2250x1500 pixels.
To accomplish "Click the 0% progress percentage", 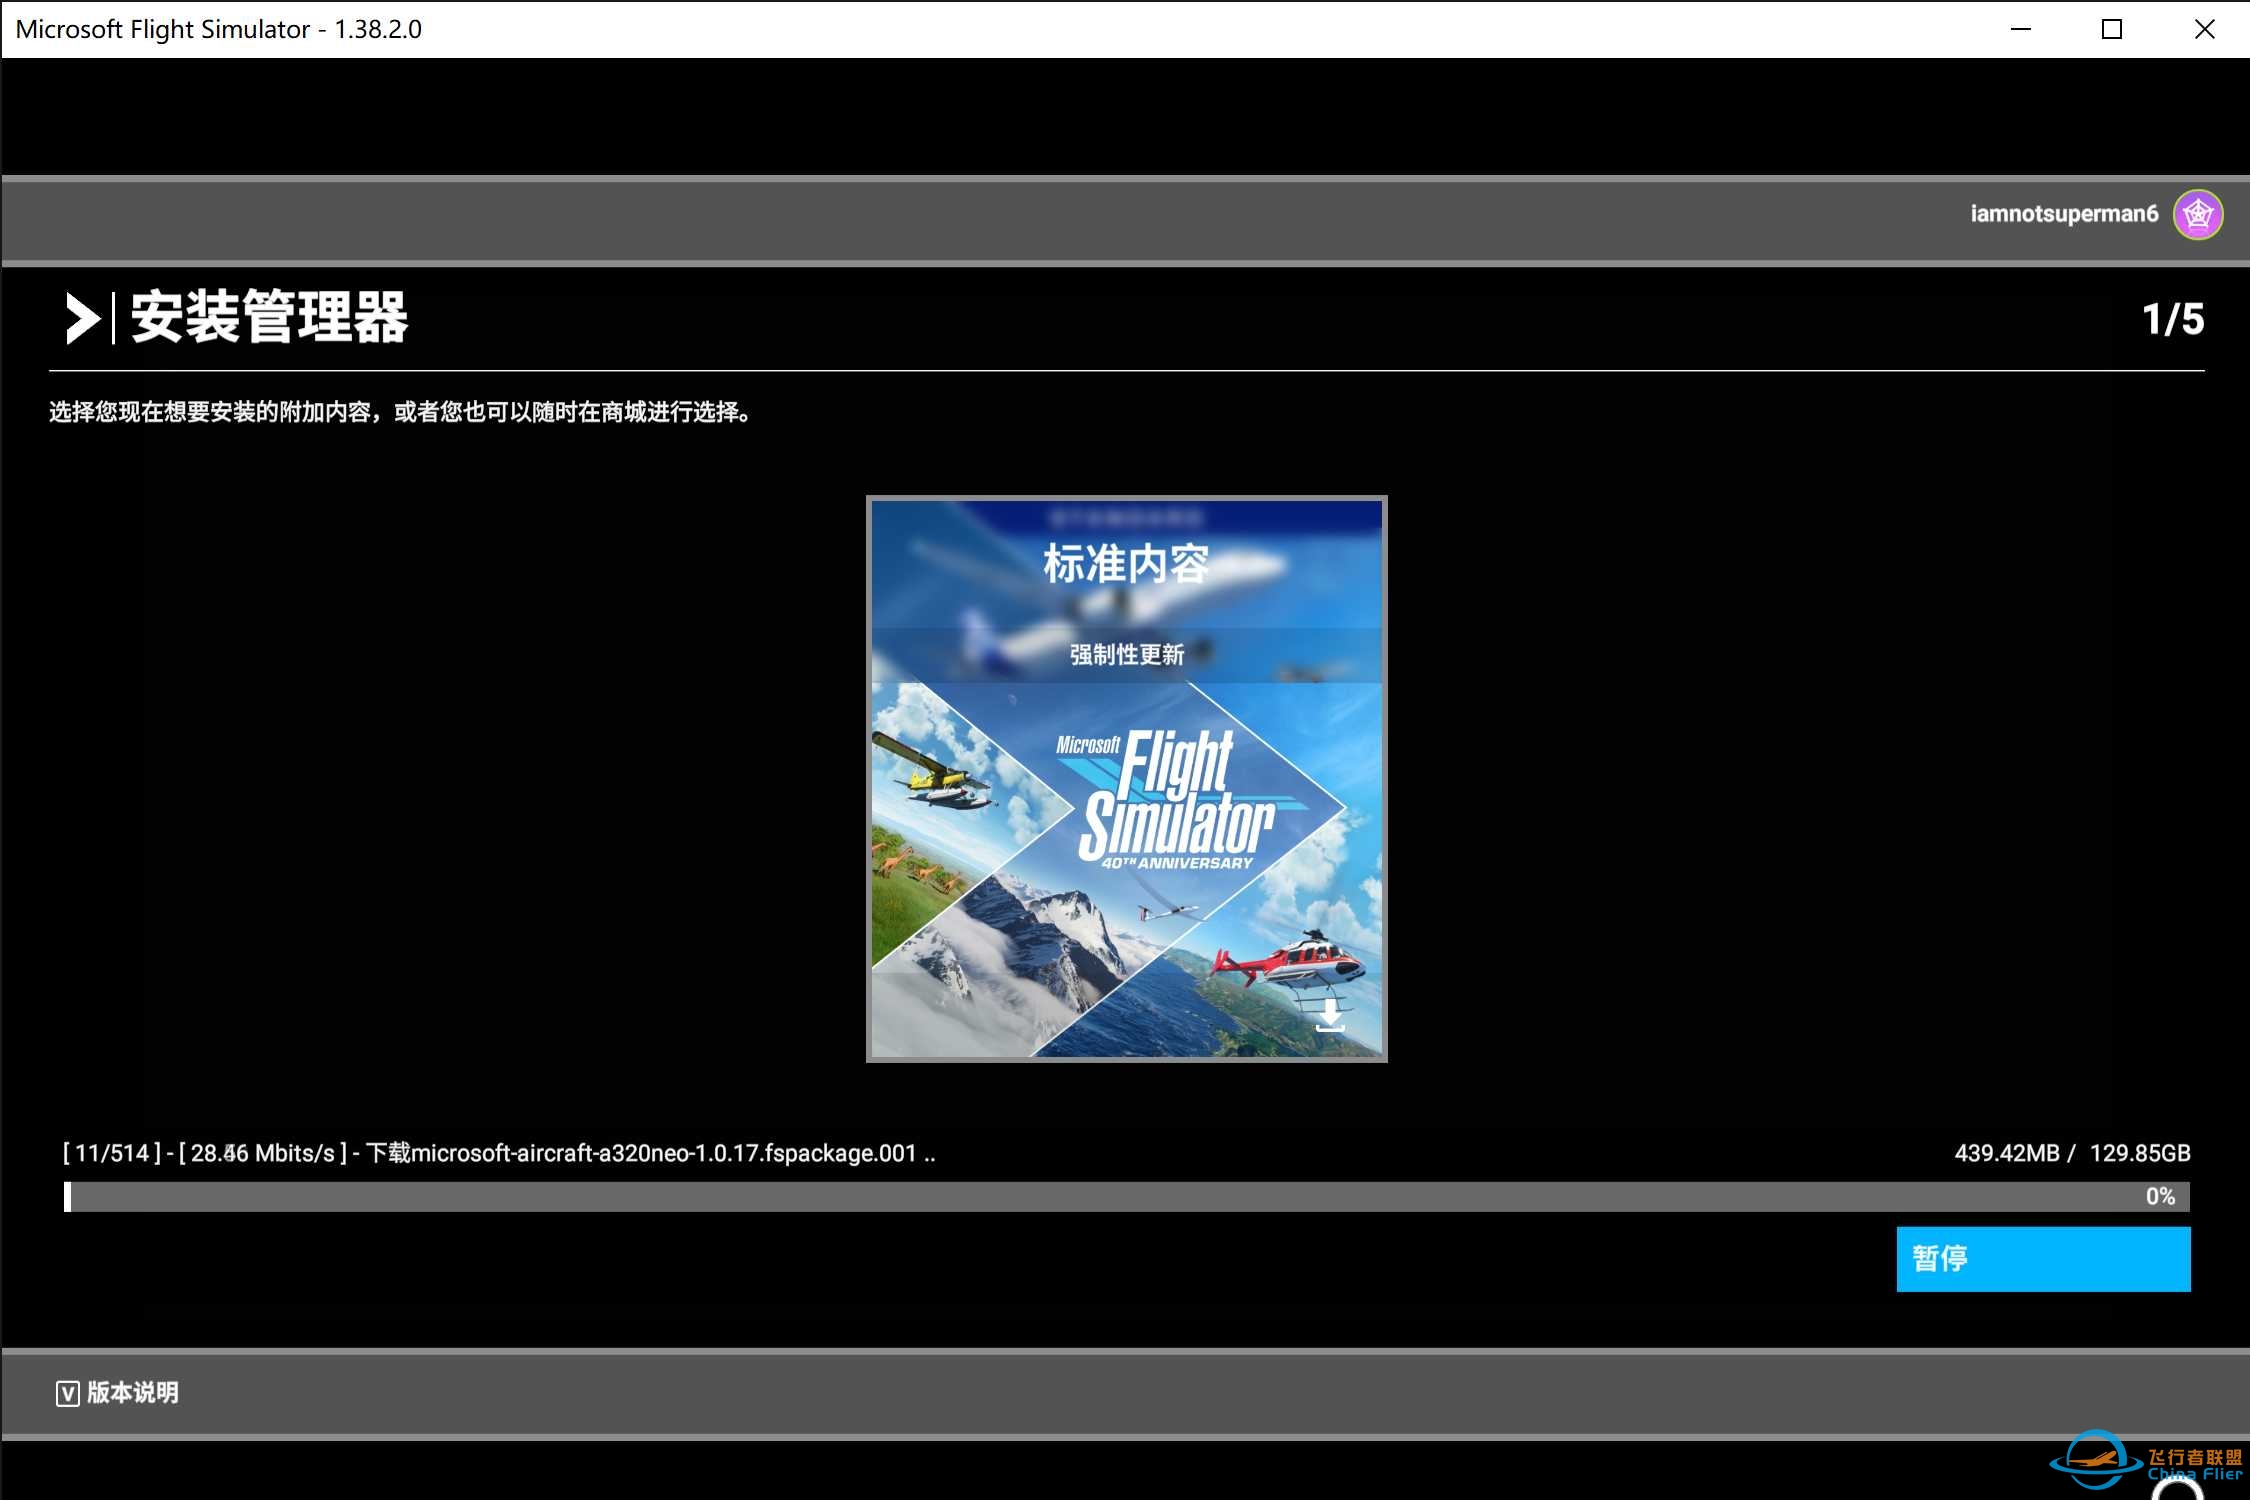I will pyautogui.click(x=2159, y=1196).
